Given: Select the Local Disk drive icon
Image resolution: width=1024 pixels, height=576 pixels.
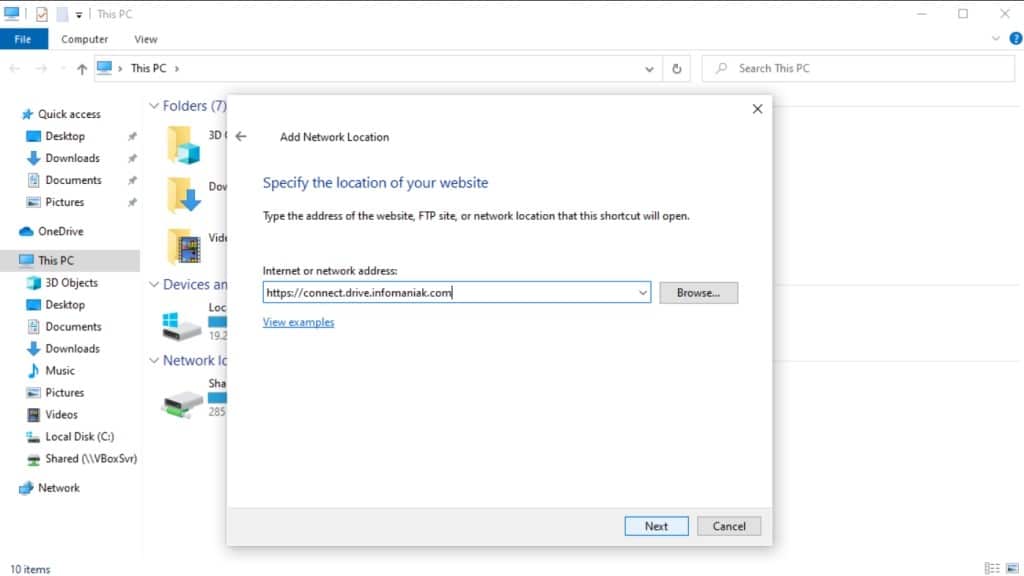Looking at the screenshot, I should [x=182, y=325].
